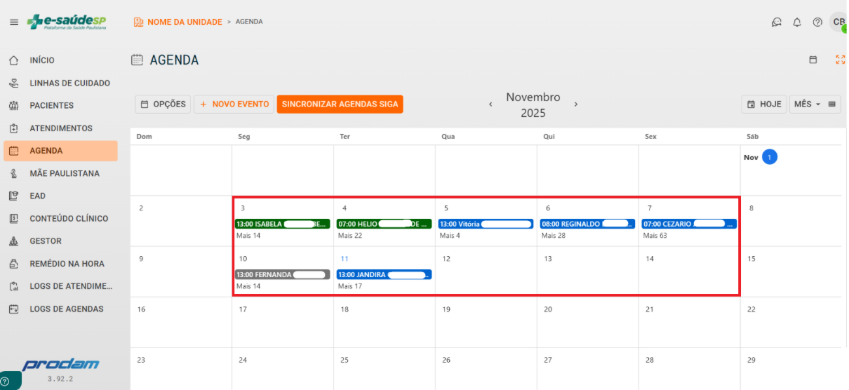
Task: Open the help question mark icon
Action: (x=818, y=22)
